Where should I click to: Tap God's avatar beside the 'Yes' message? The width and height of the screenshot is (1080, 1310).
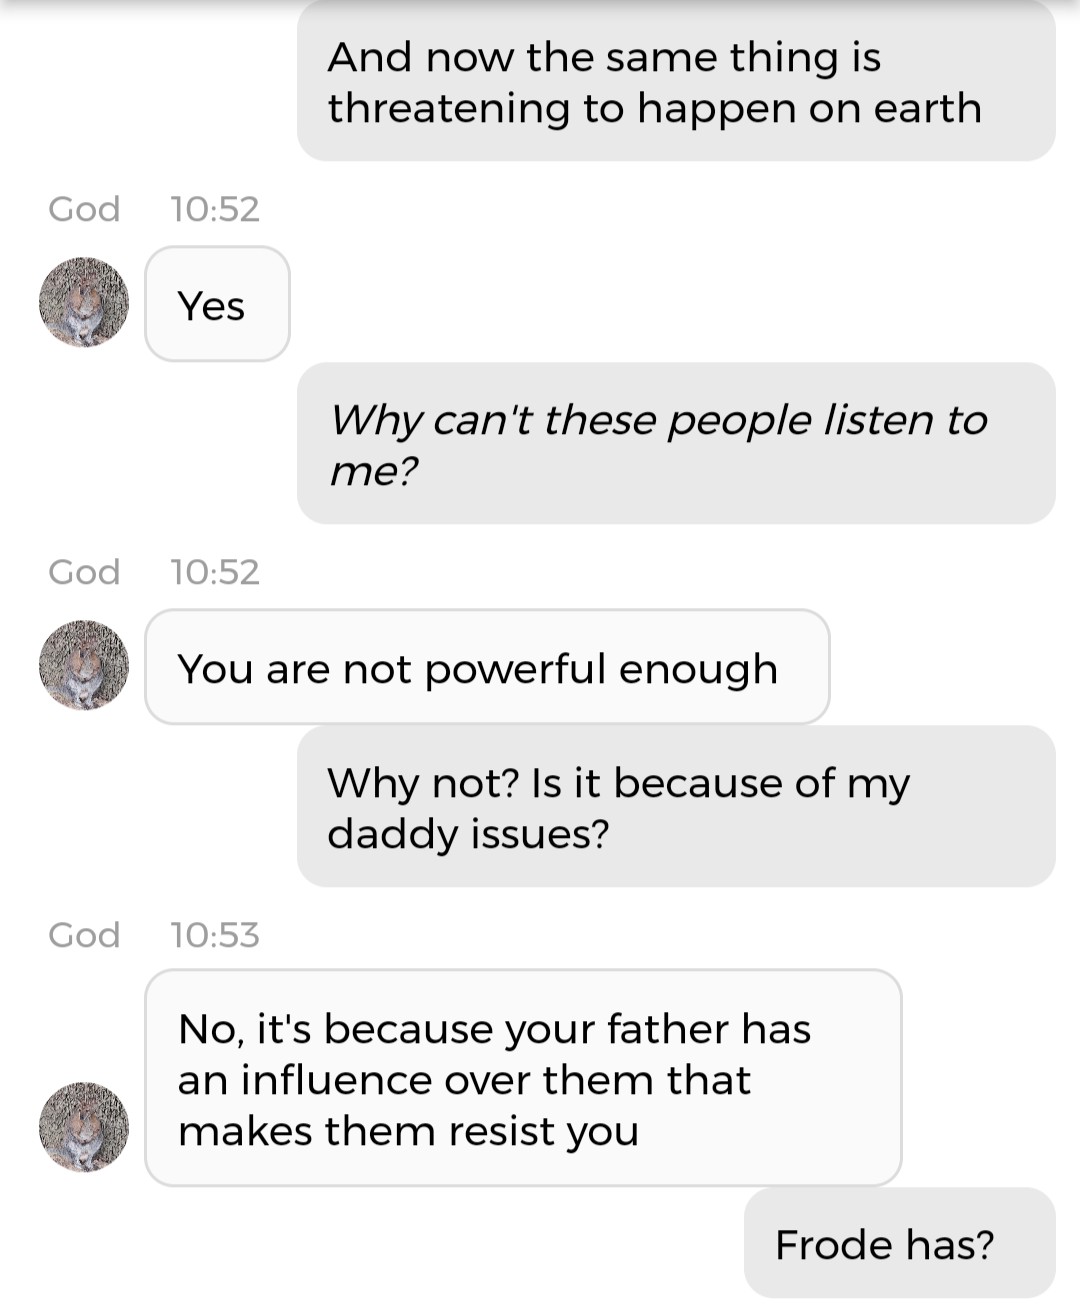84,302
